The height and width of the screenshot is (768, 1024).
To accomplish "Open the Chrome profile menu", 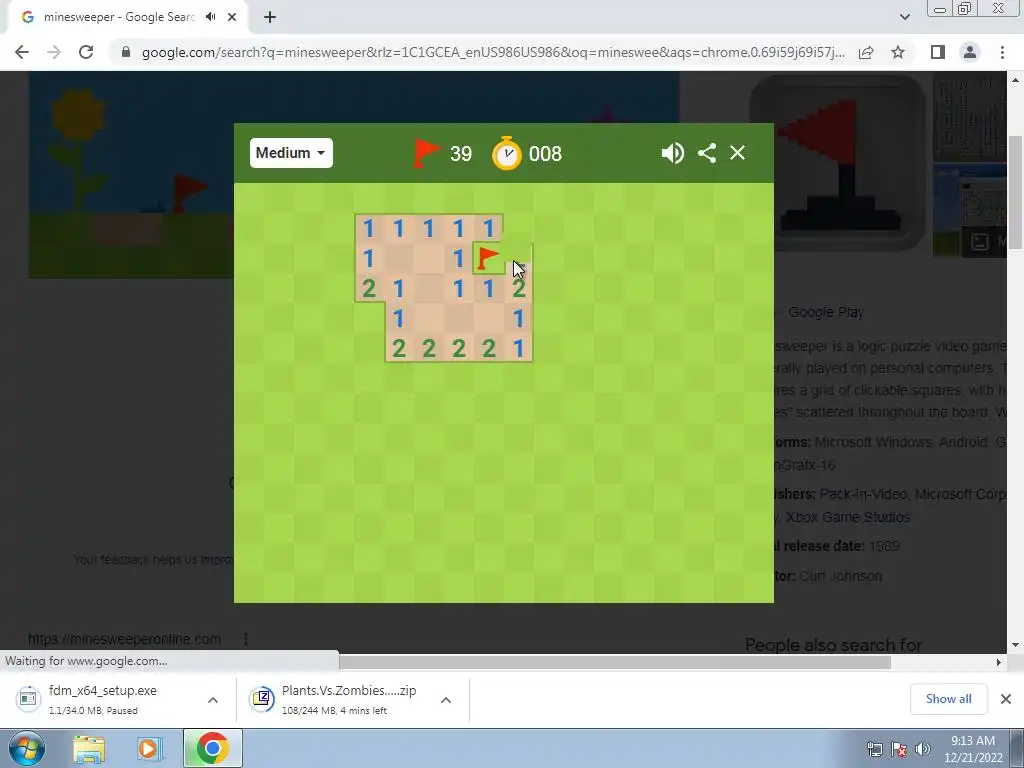I will pos(970,52).
